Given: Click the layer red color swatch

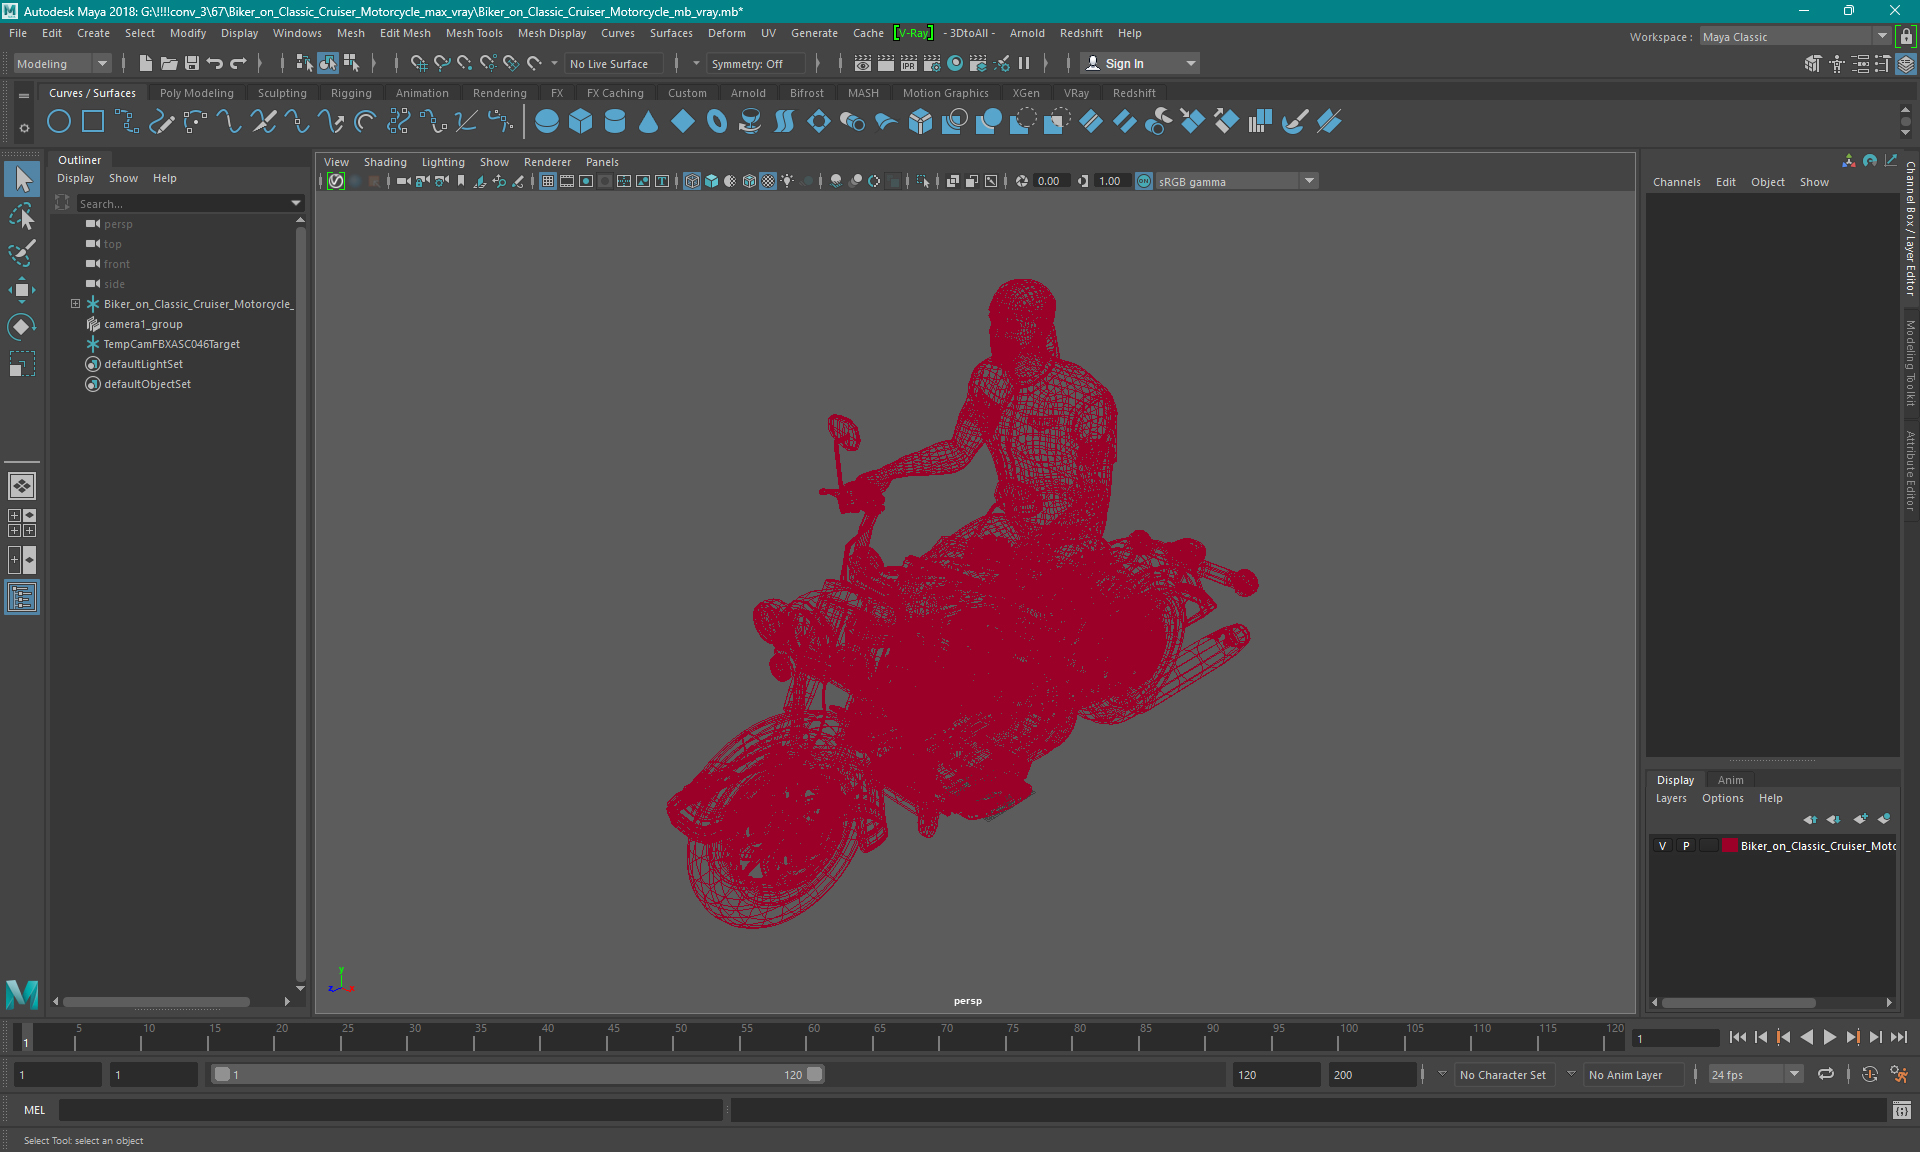Looking at the screenshot, I should click(1729, 846).
